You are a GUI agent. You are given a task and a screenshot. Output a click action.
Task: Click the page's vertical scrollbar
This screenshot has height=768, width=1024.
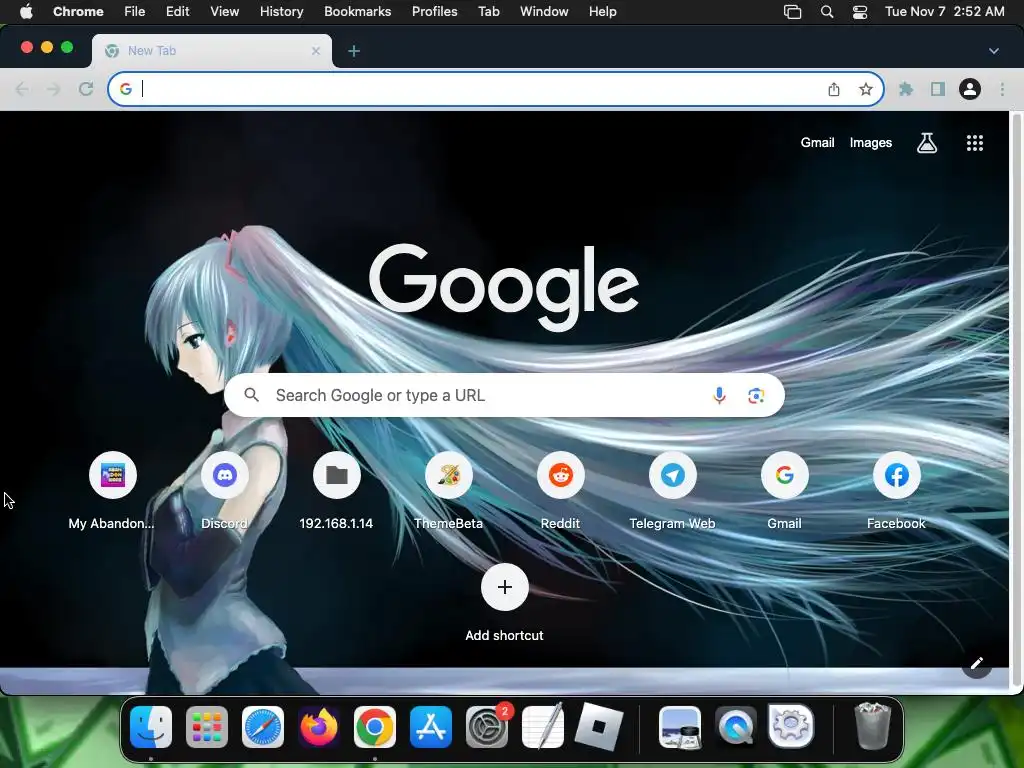click(x=1016, y=400)
